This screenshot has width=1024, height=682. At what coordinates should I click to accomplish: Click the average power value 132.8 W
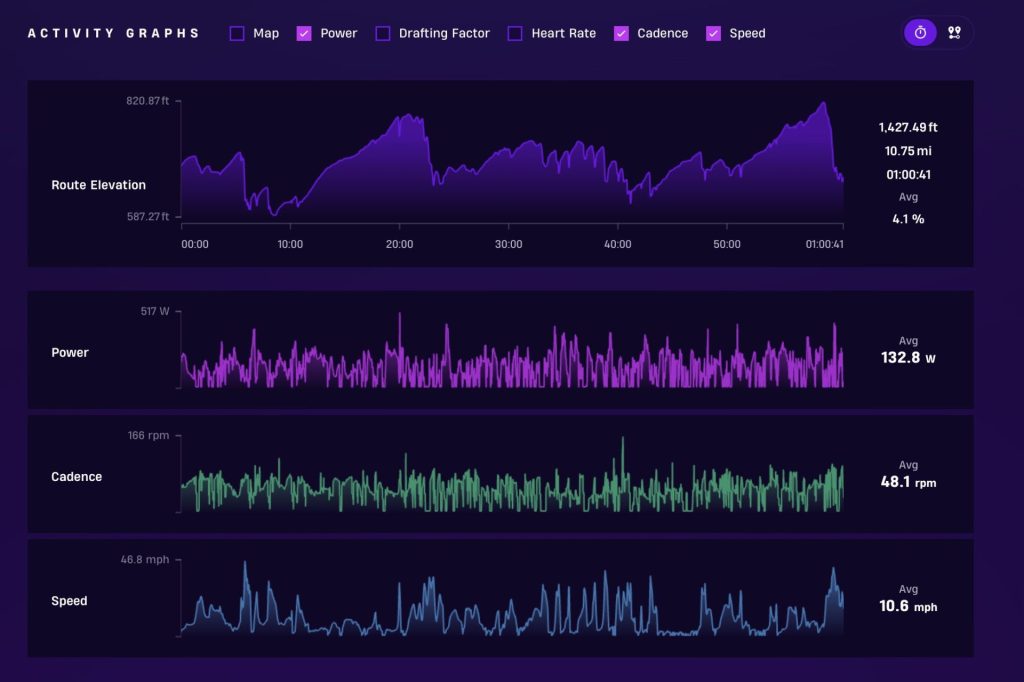908,358
